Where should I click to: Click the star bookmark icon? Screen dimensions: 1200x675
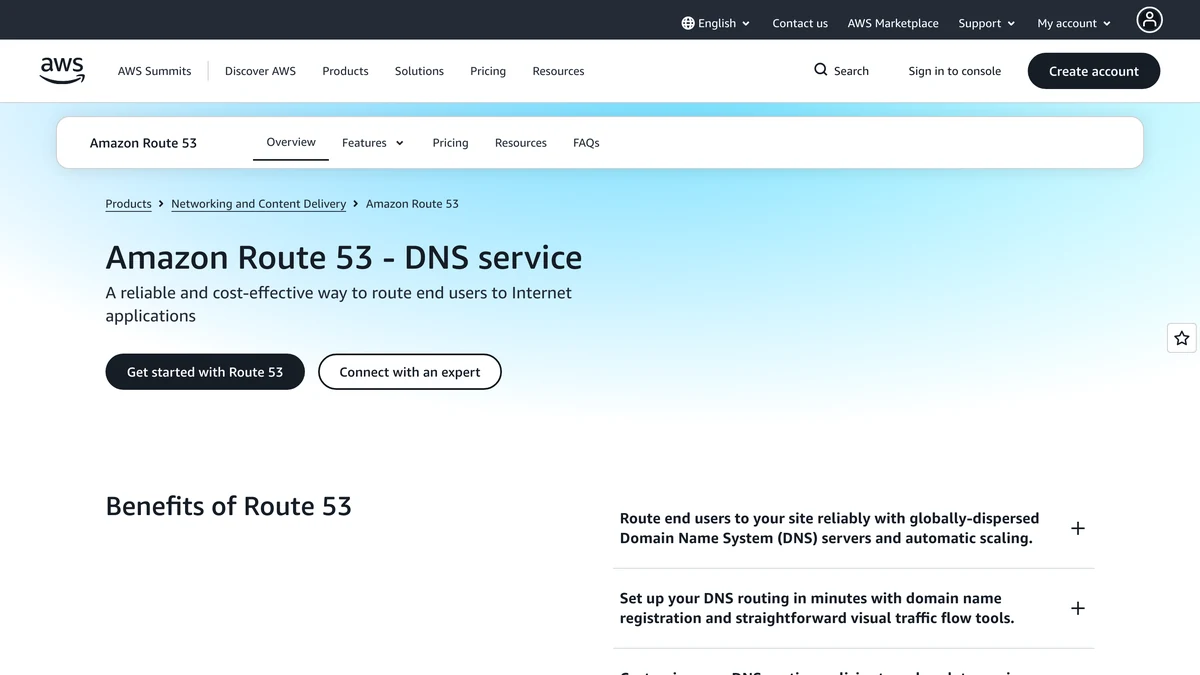(x=1182, y=338)
